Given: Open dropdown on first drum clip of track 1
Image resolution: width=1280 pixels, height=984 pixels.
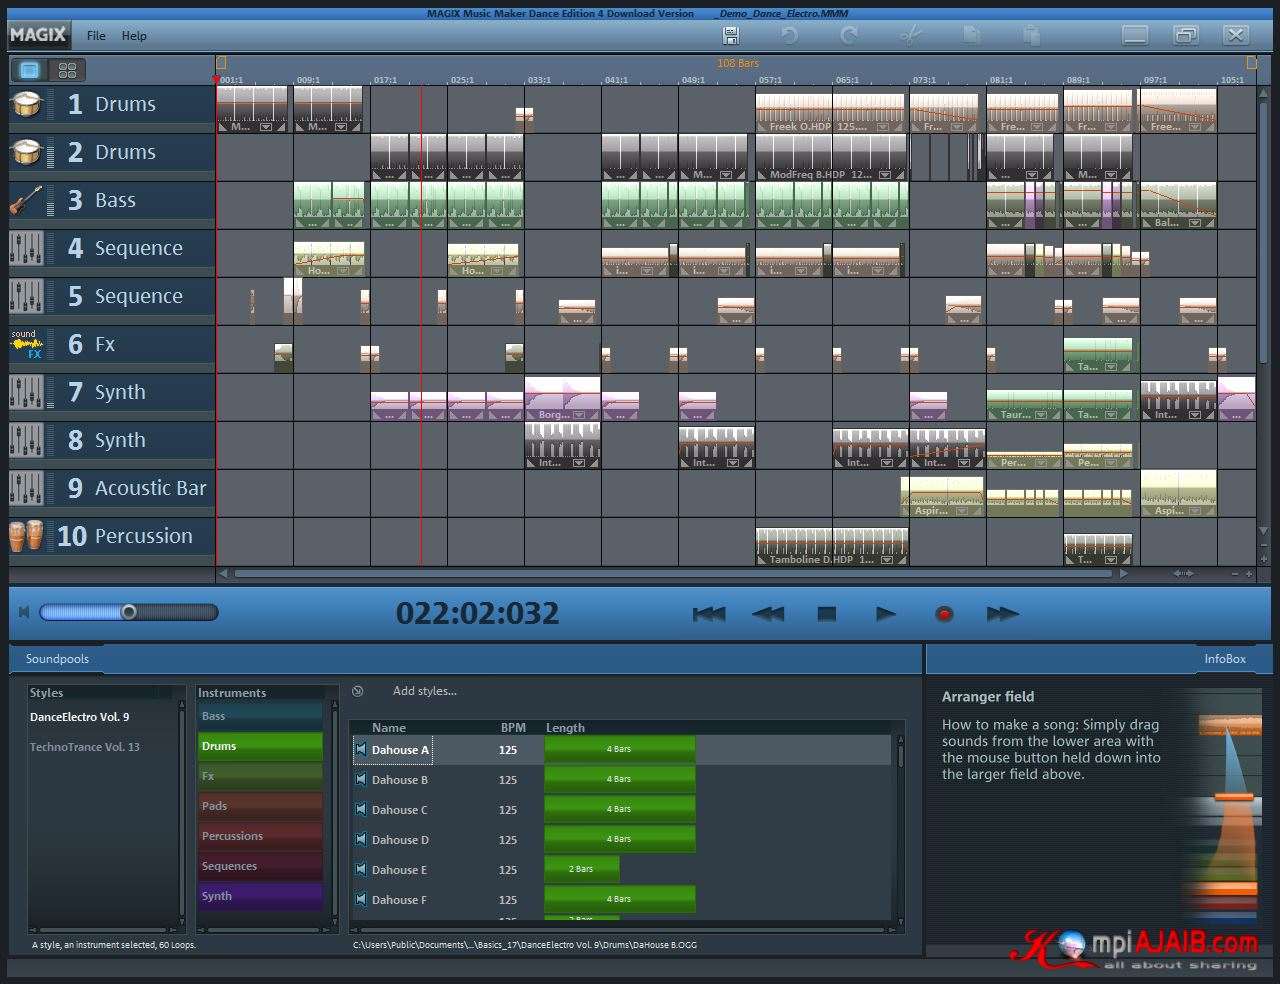Looking at the screenshot, I should 266,127.
